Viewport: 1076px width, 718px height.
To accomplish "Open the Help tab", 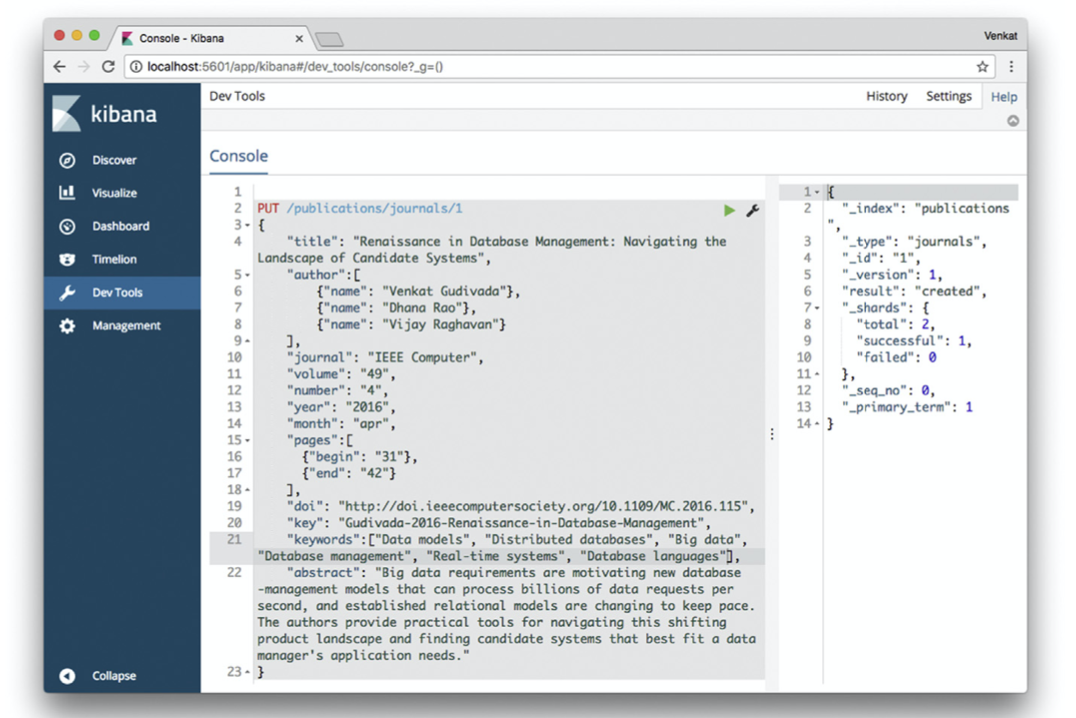I will click(1004, 97).
